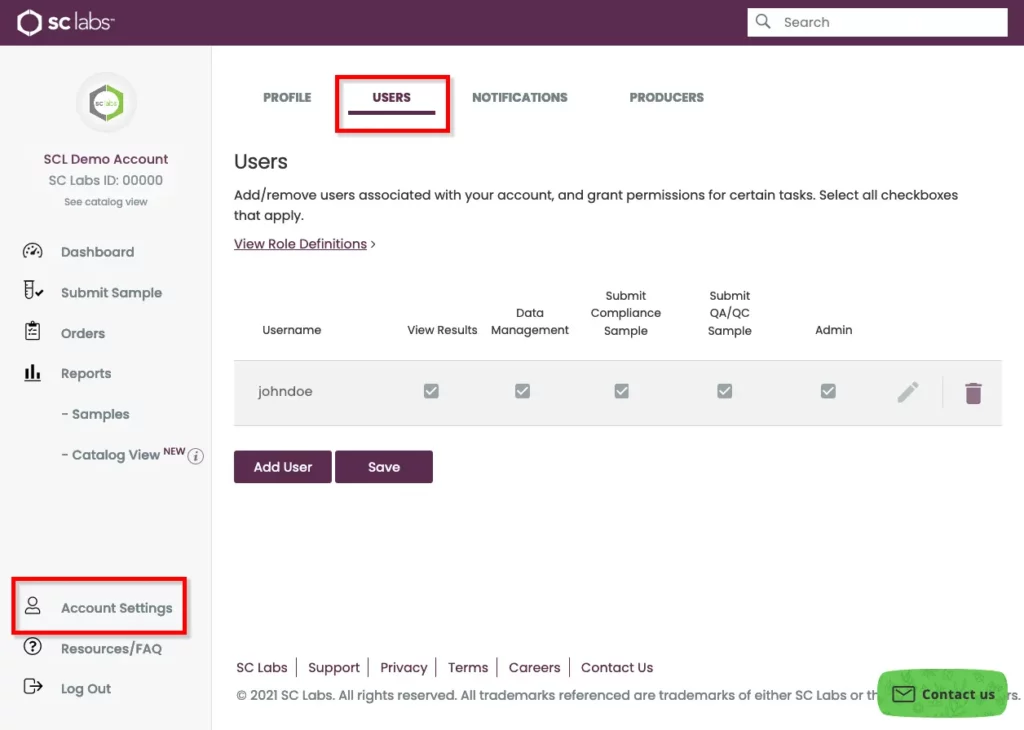Click the pencil edit icon for johndoe
The height and width of the screenshot is (730, 1024).
pos(907,393)
